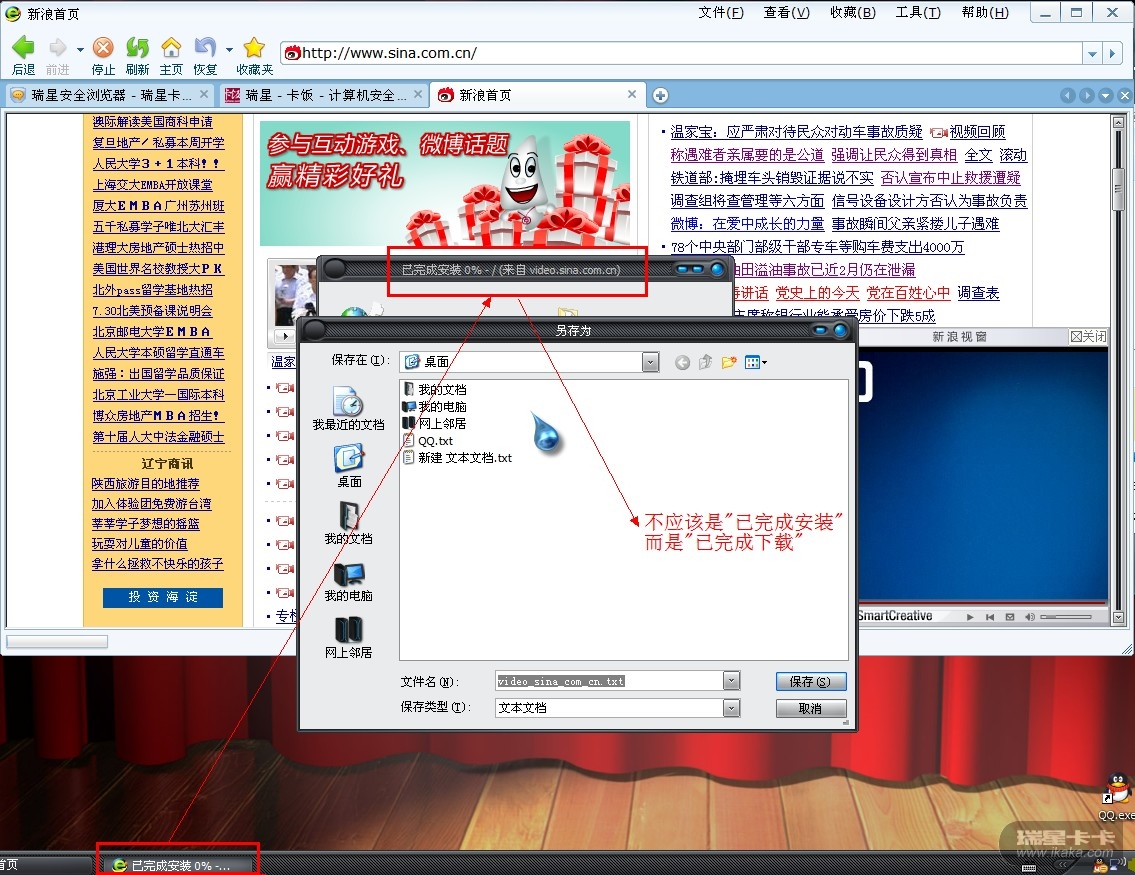Select My Computer shortcut in Save As sidebar
The width and height of the screenshot is (1135, 875).
(x=348, y=580)
